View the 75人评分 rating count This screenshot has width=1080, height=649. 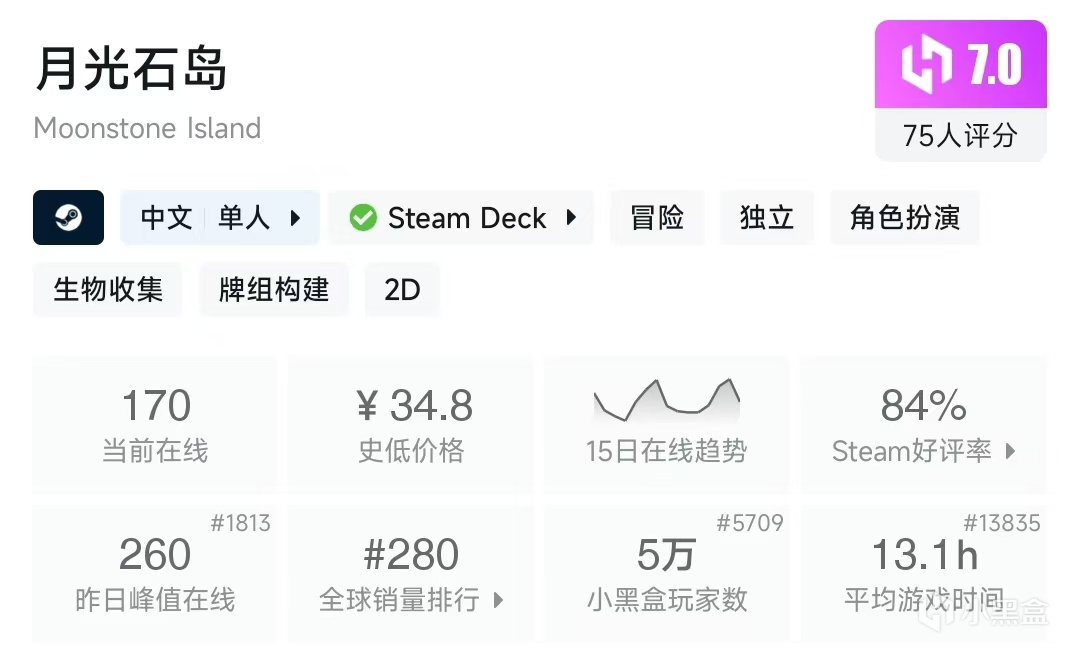pyautogui.click(x=960, y=135)
